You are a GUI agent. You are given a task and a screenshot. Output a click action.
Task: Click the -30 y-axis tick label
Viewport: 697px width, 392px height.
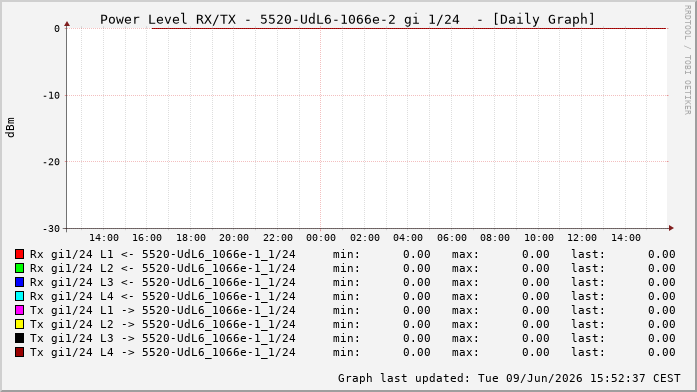pyautogui.click(x=51, y=229)
